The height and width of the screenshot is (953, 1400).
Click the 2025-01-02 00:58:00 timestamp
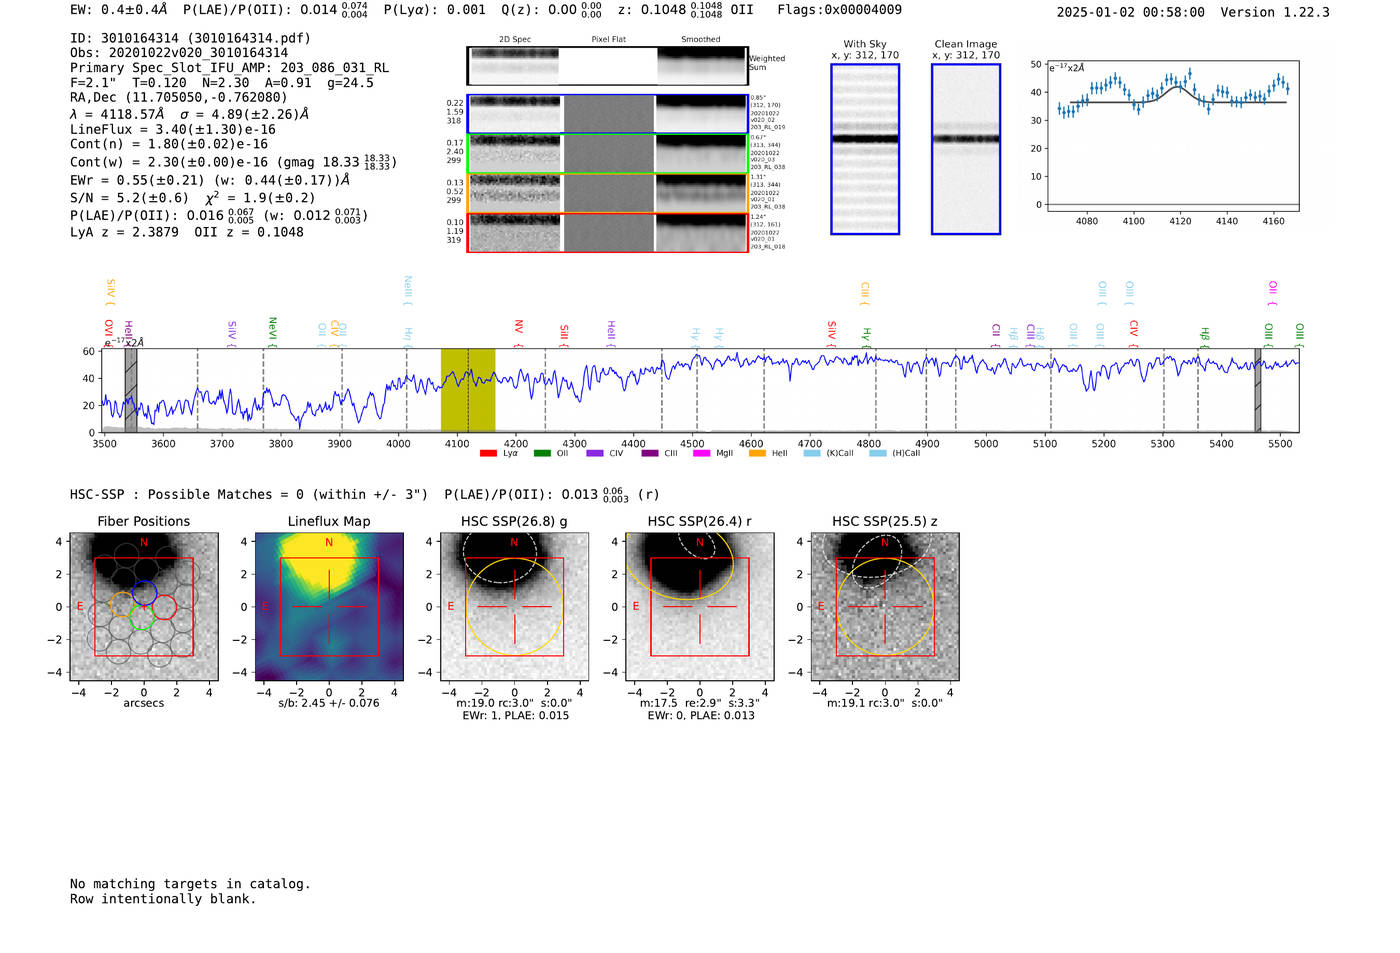click(1131, 12)
